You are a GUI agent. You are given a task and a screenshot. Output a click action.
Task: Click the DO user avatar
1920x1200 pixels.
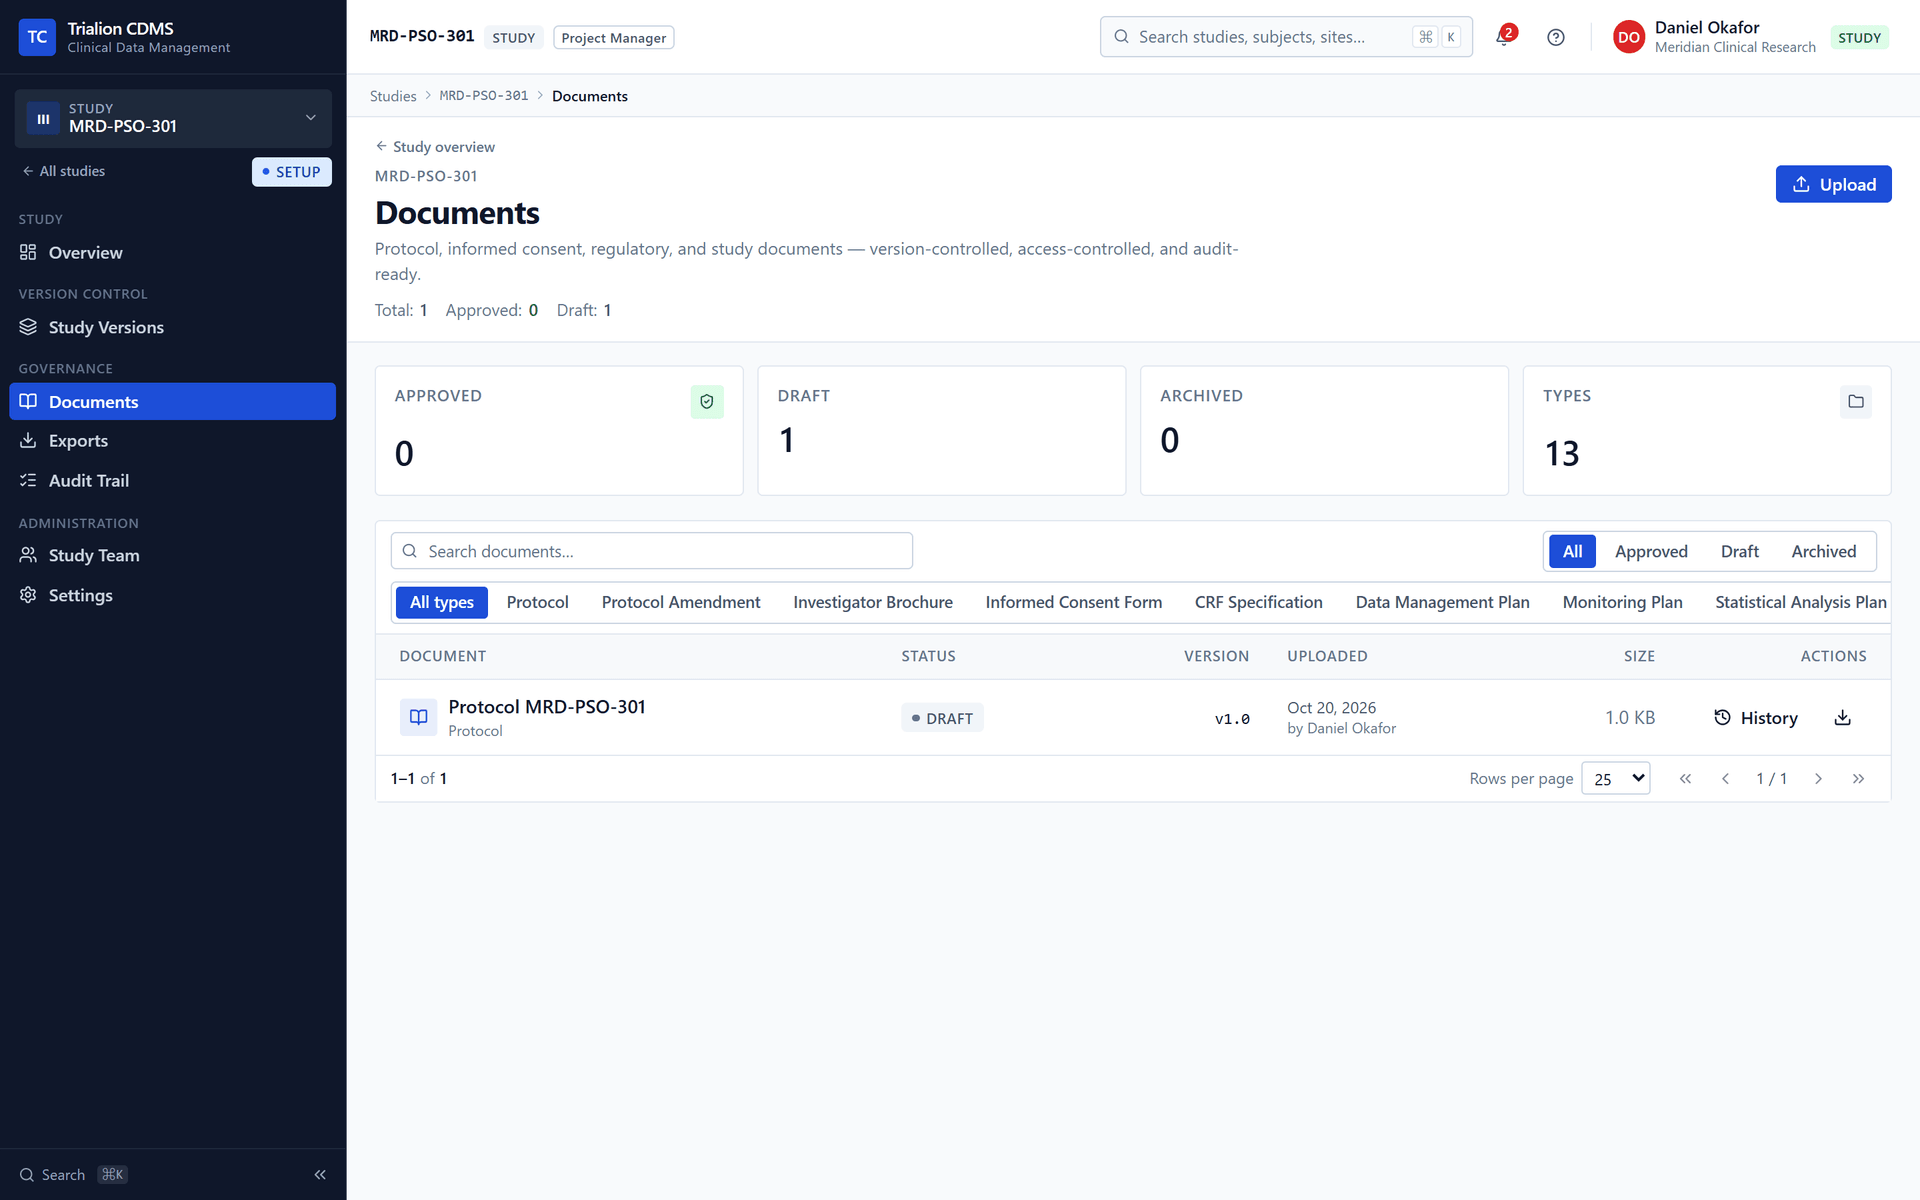(1628, 37)
